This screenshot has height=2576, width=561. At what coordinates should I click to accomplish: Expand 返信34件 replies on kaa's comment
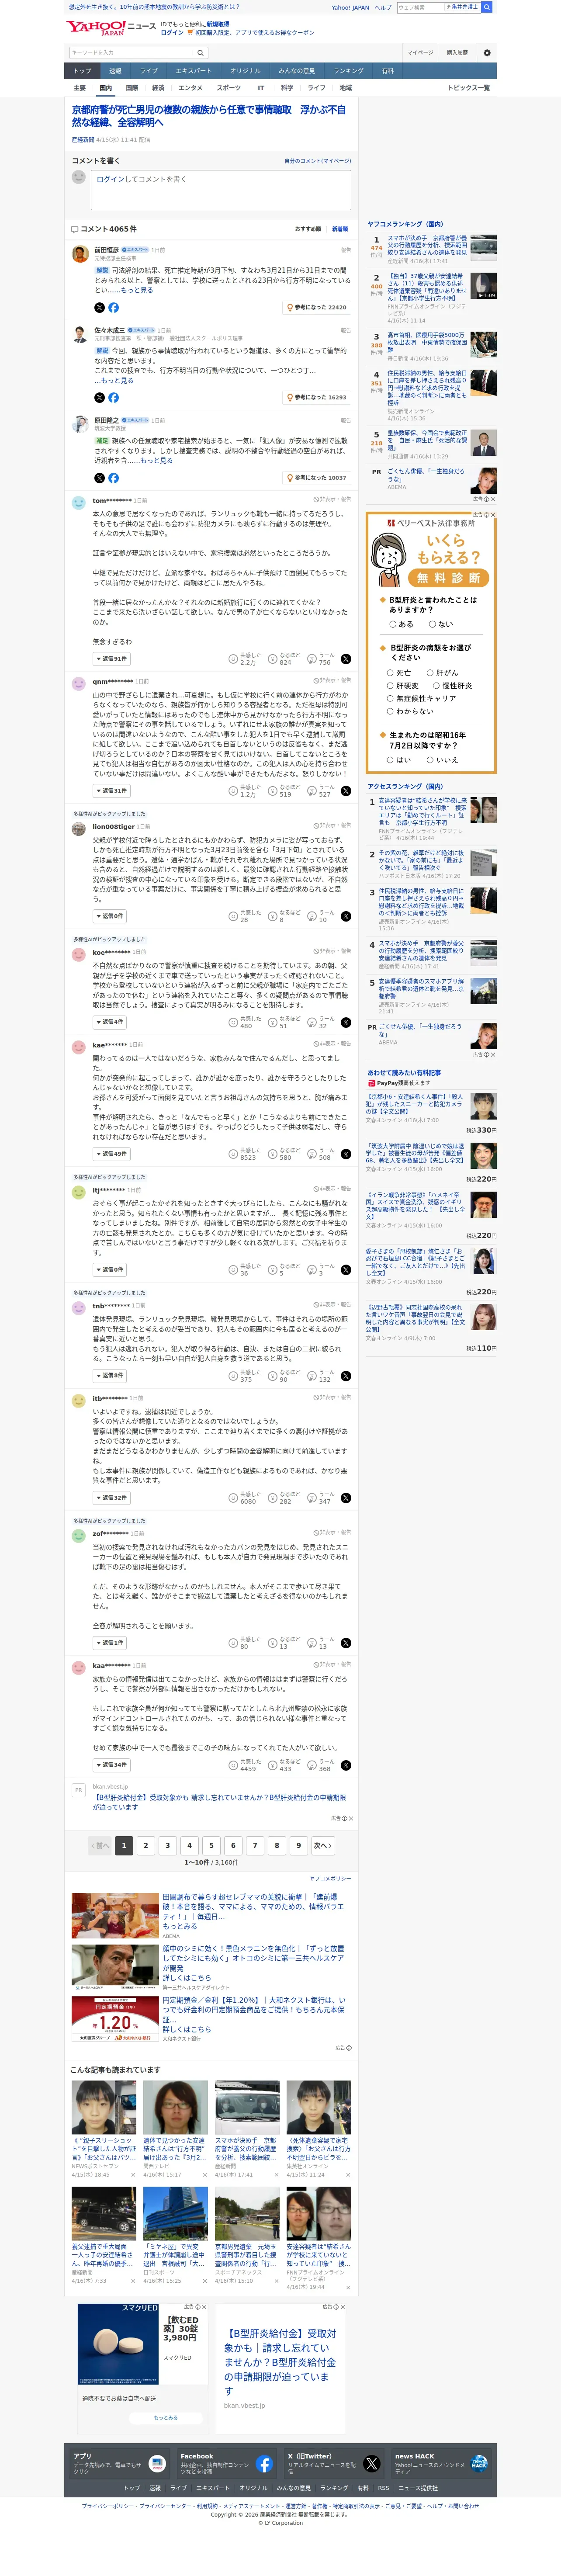112,1765
